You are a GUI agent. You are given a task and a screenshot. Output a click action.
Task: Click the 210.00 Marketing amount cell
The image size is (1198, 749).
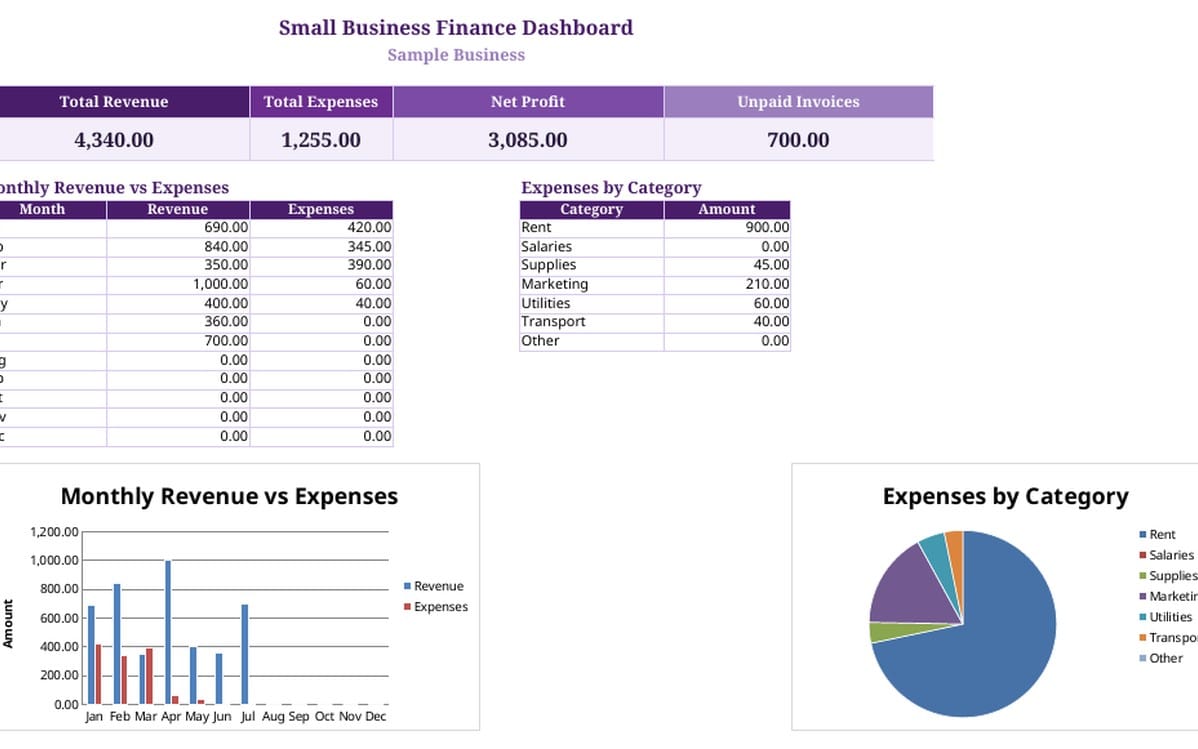(727, 284)
